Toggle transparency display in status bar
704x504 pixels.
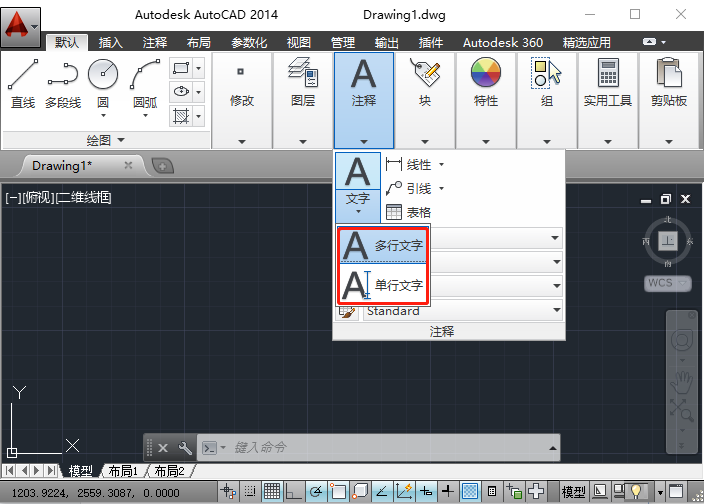click(470, 492)
